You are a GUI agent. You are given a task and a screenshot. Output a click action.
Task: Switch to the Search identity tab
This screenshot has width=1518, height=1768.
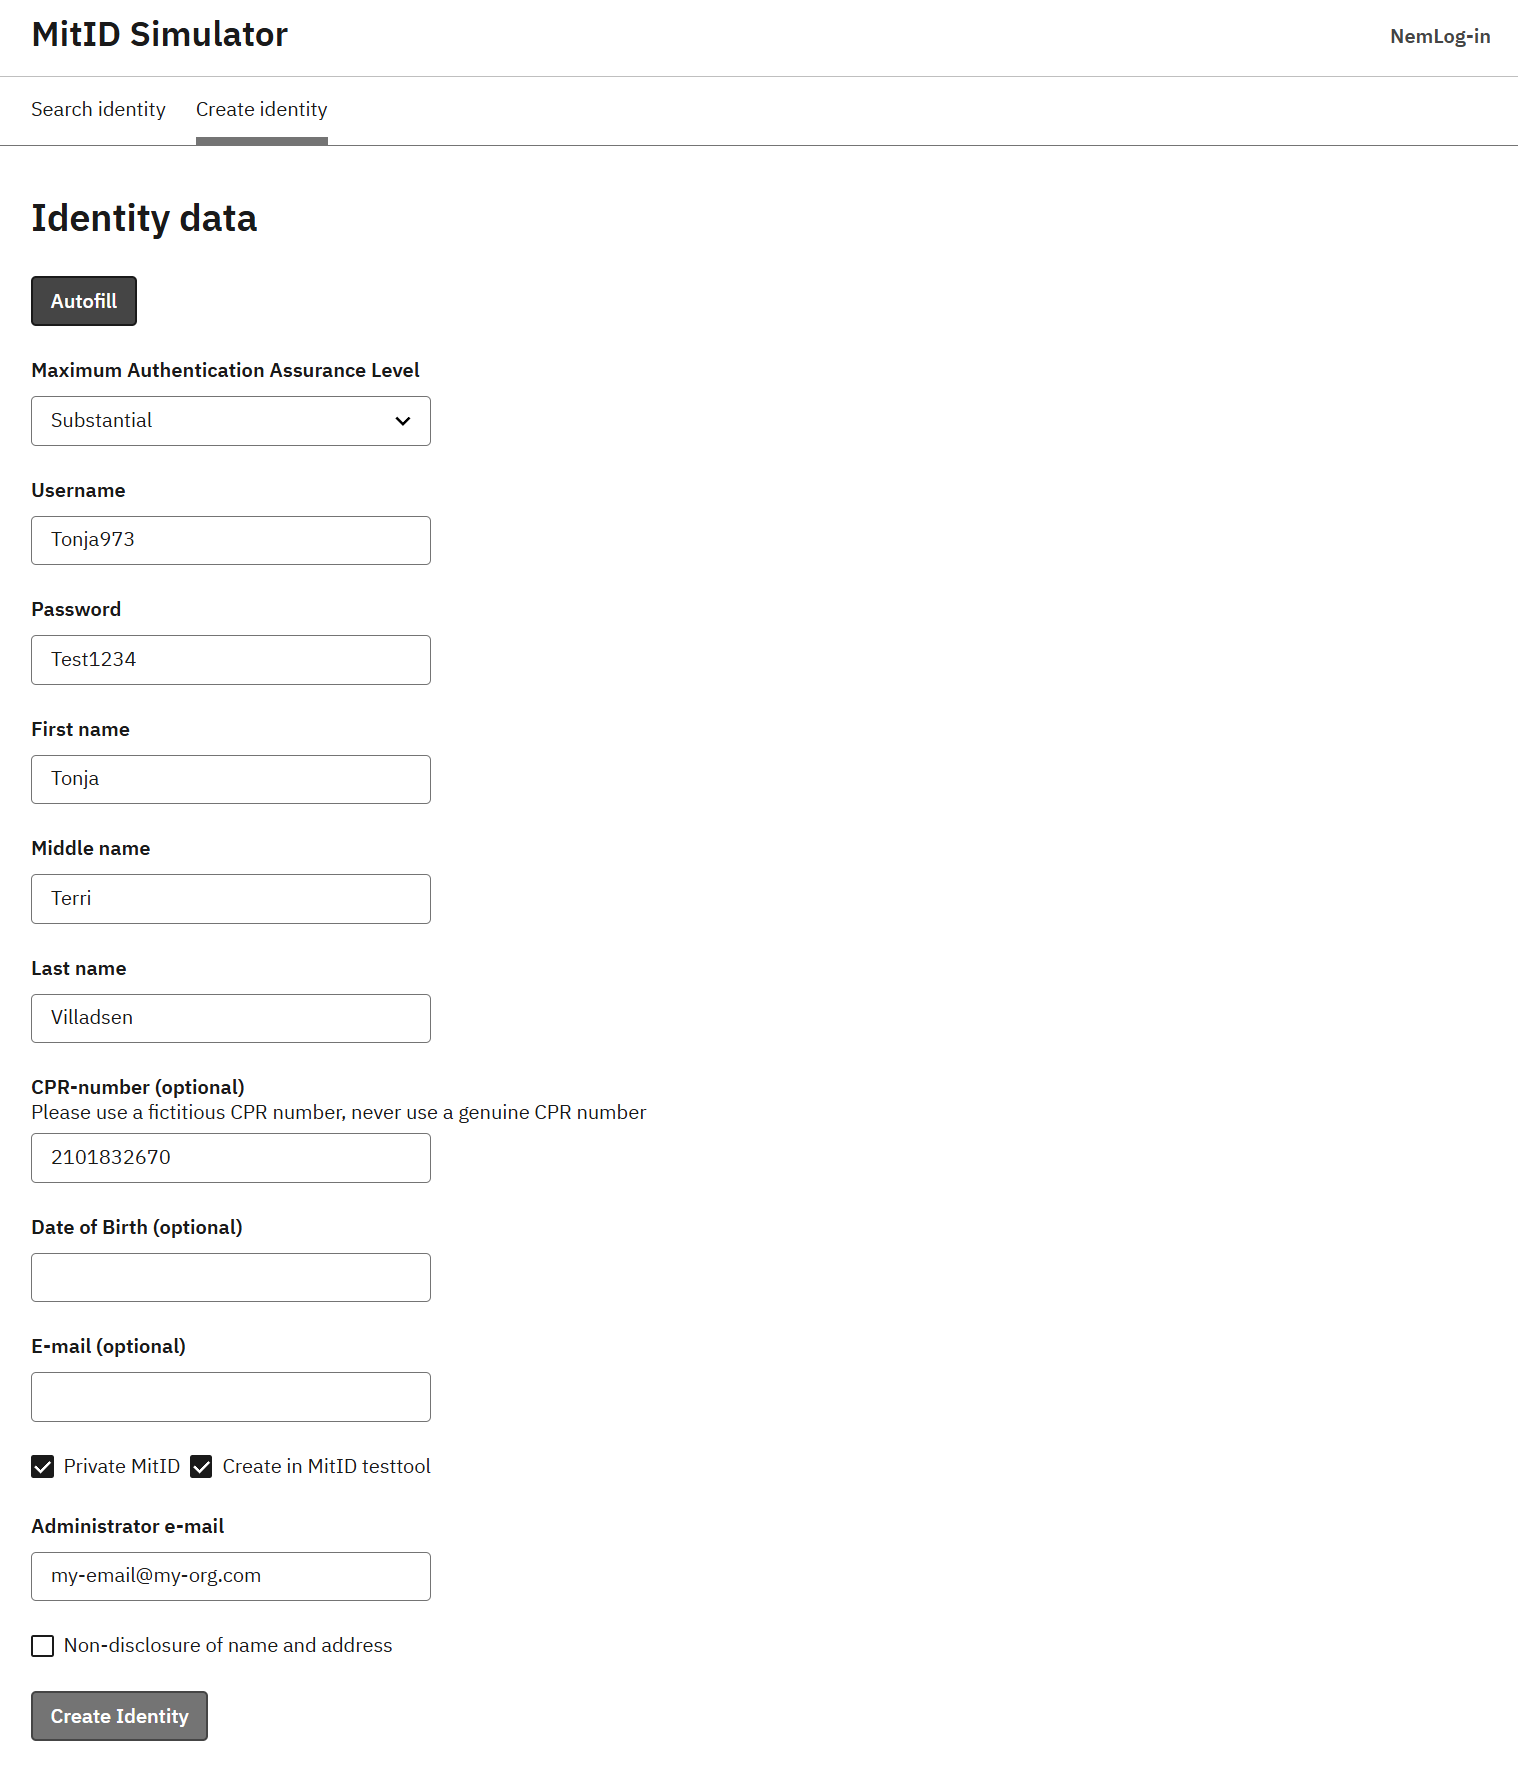point(98,110)
